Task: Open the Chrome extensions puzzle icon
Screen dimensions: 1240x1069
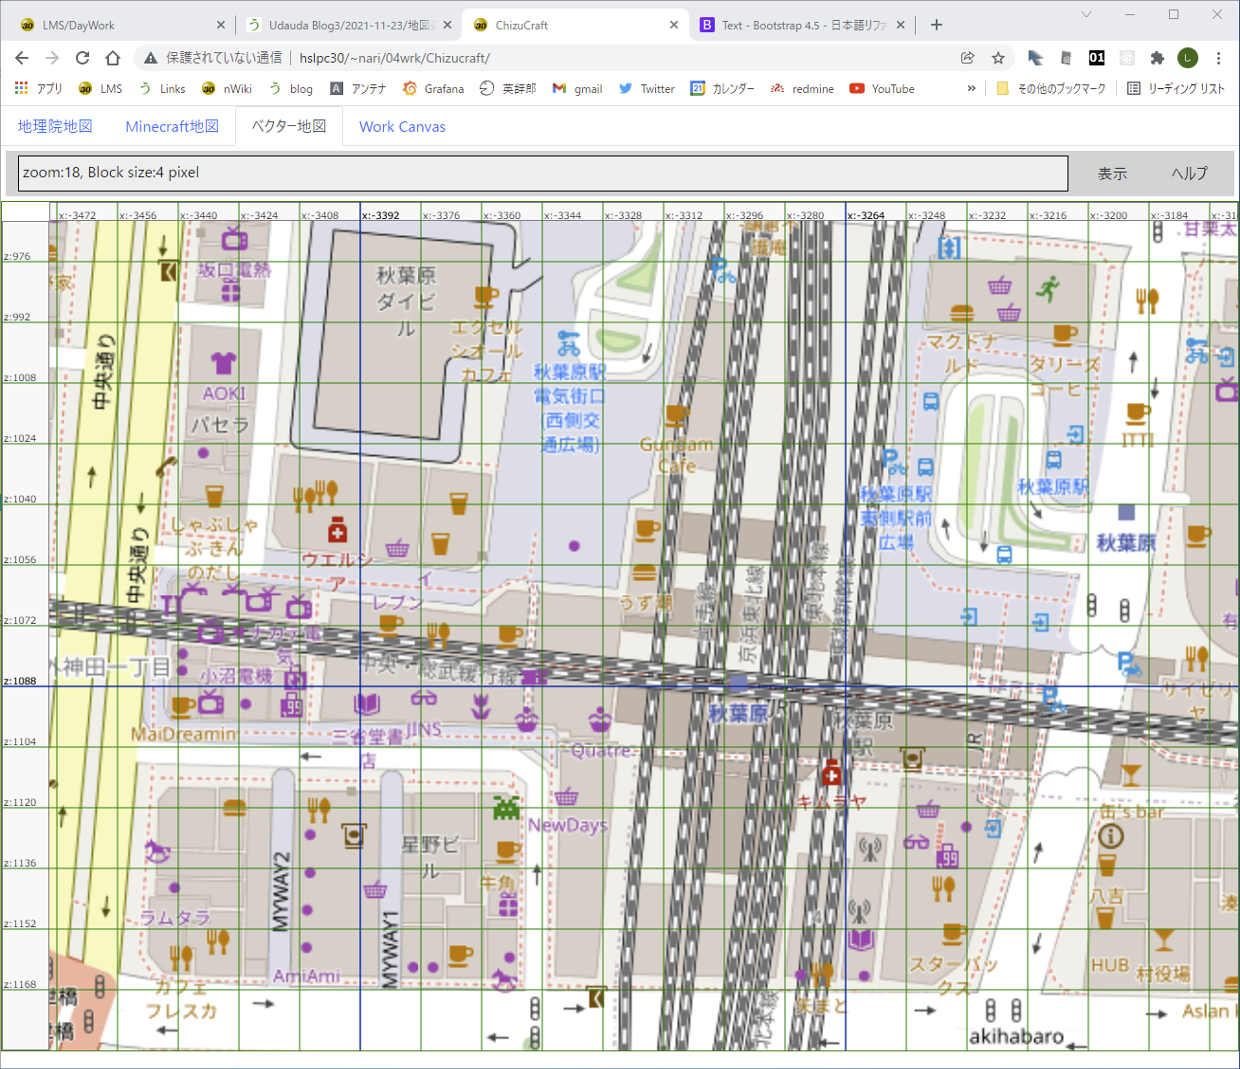Action: click(1157, 58)
